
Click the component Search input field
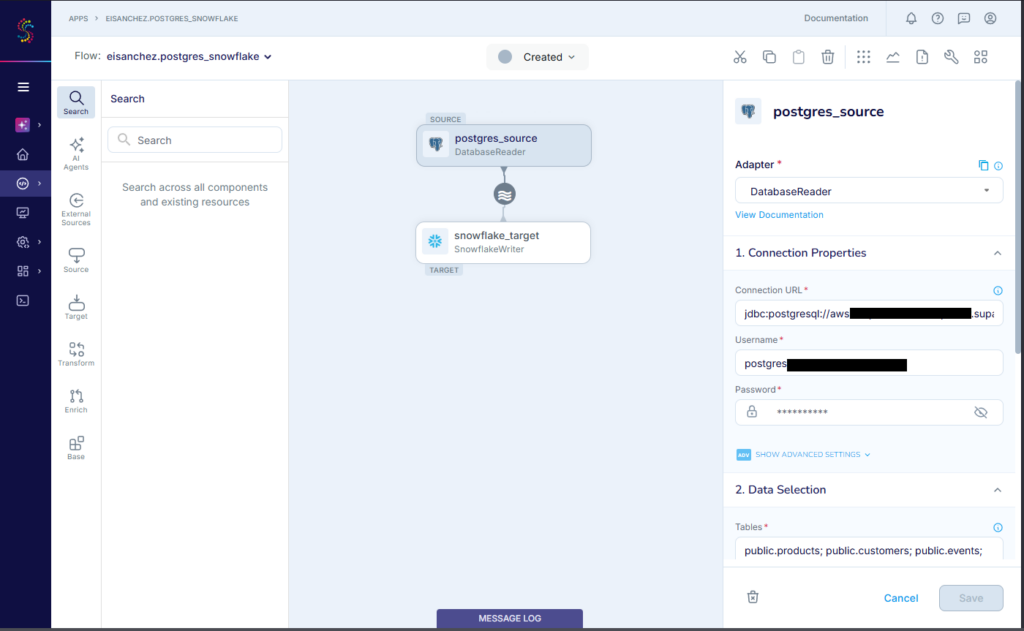point(195,140)
